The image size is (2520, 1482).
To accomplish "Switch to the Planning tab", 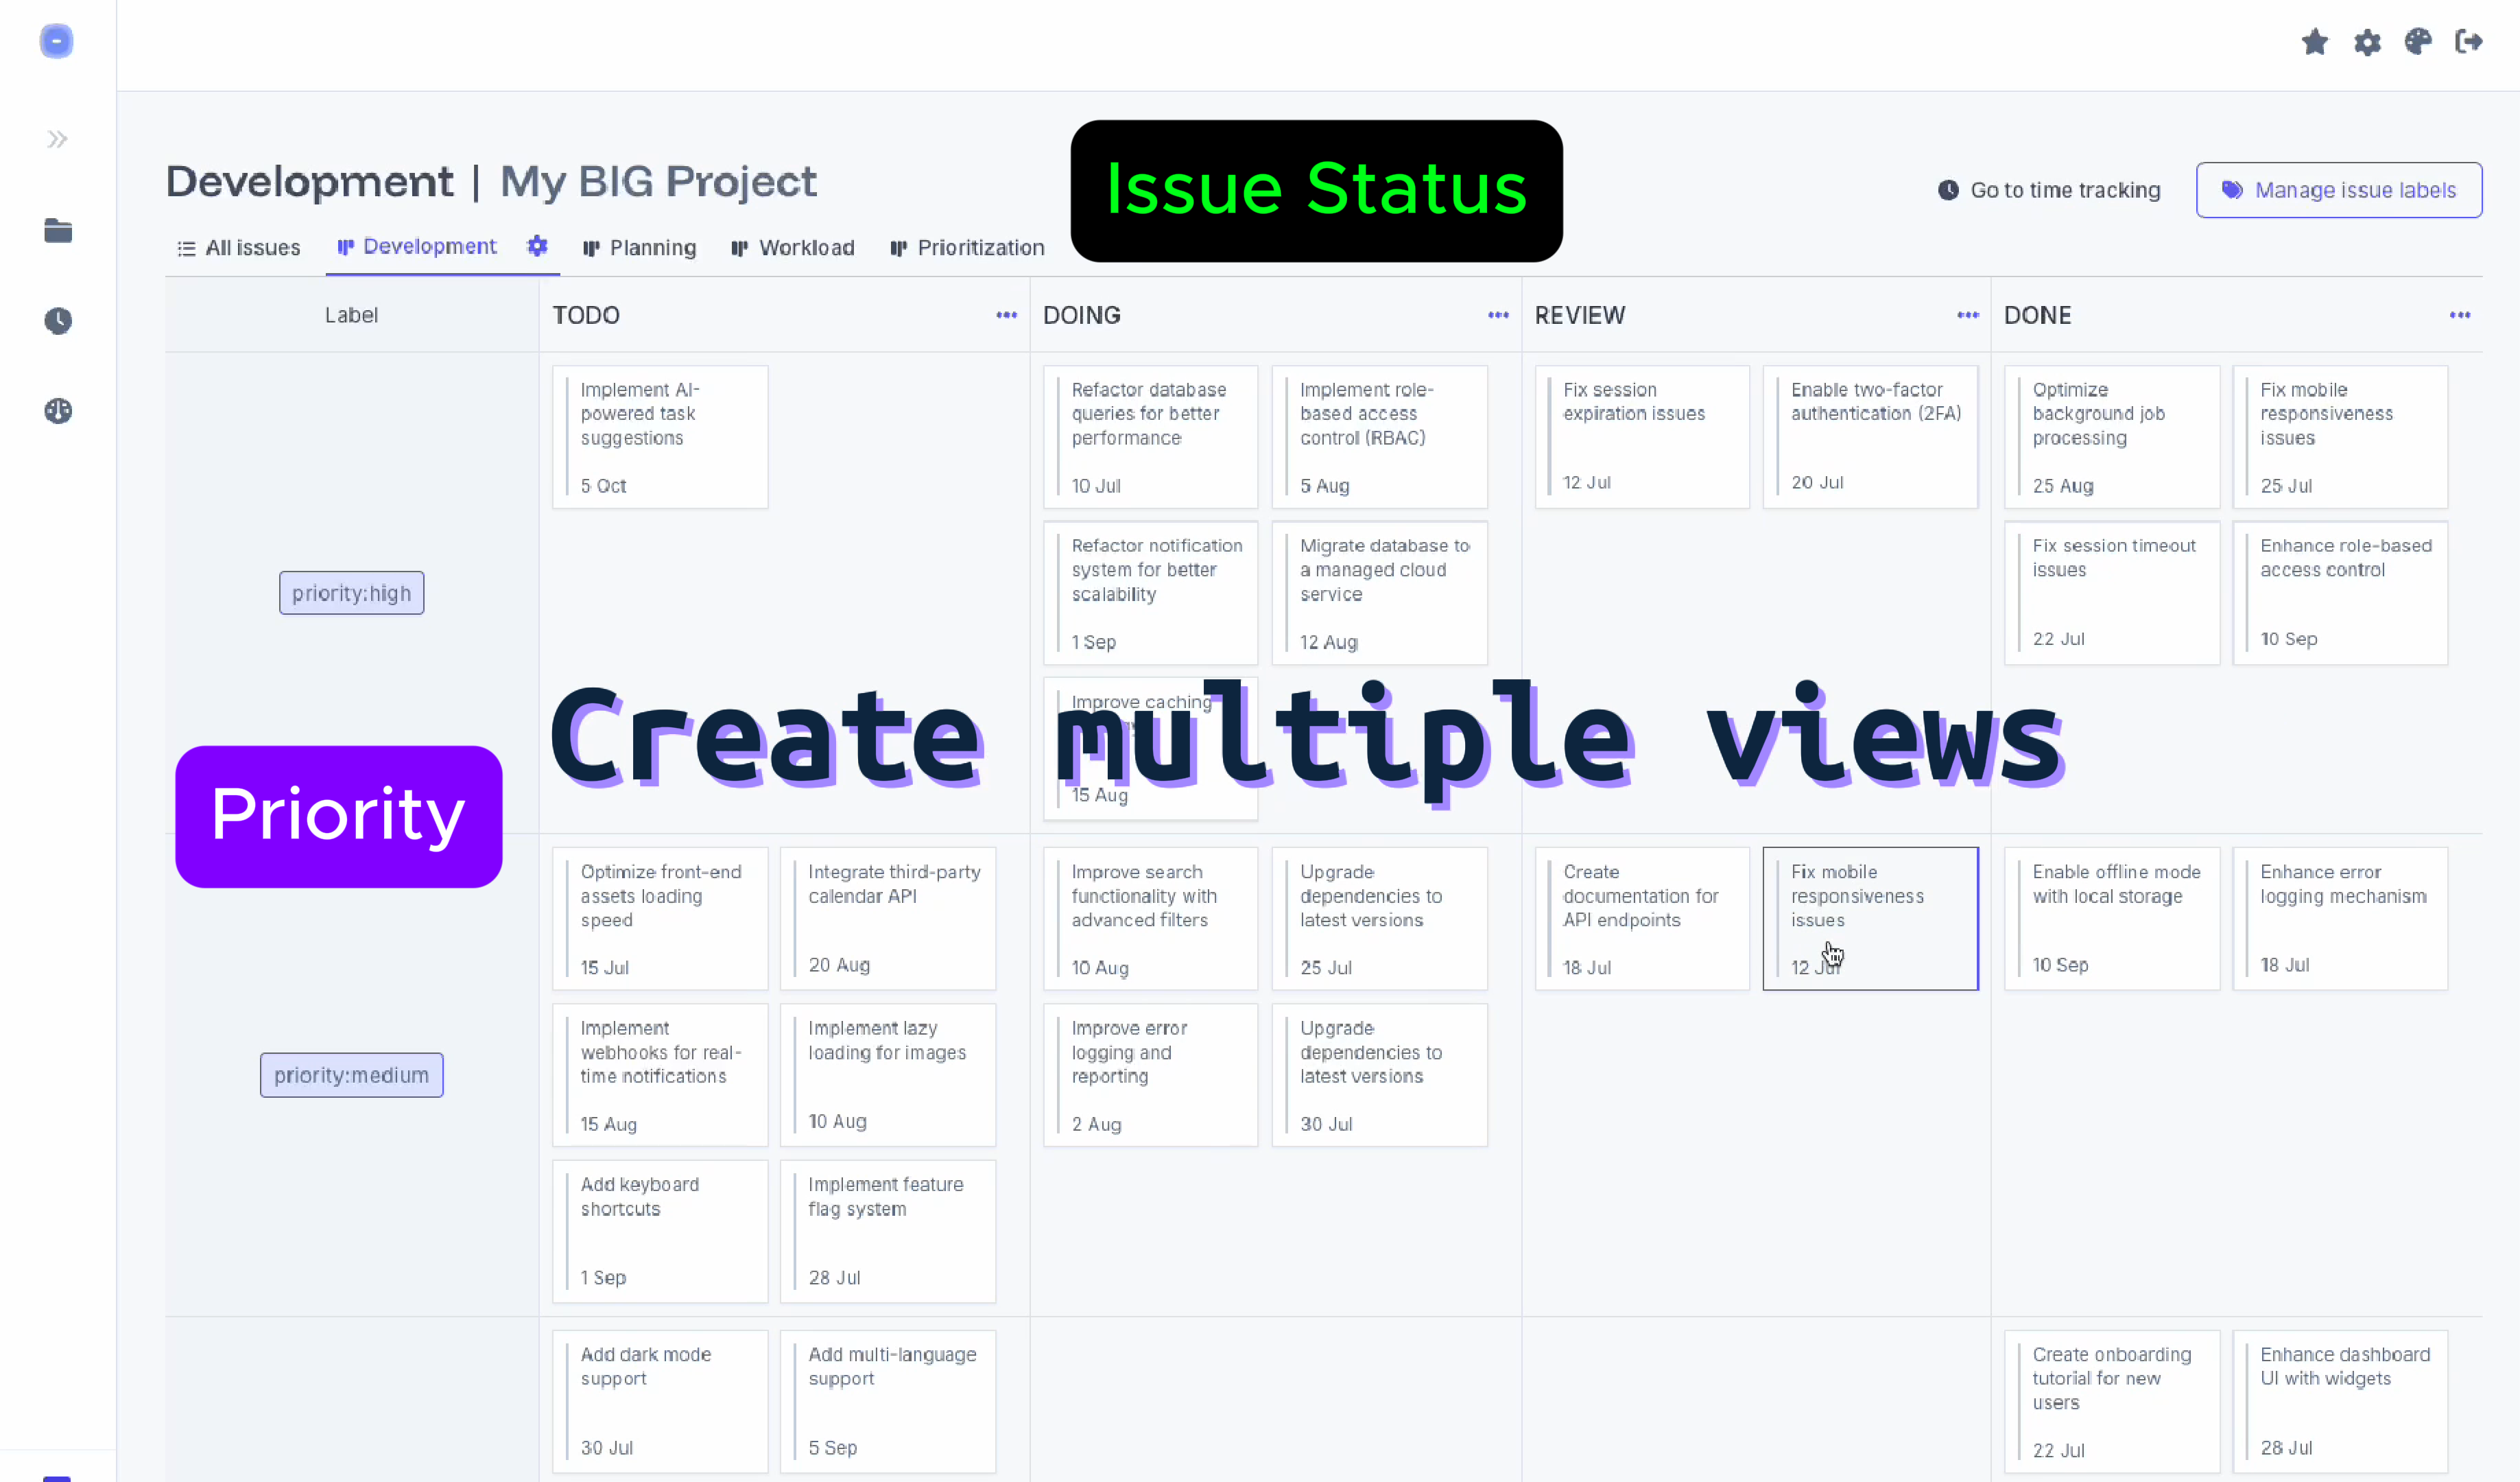I will pyautogui.click(x=640, y=248).
